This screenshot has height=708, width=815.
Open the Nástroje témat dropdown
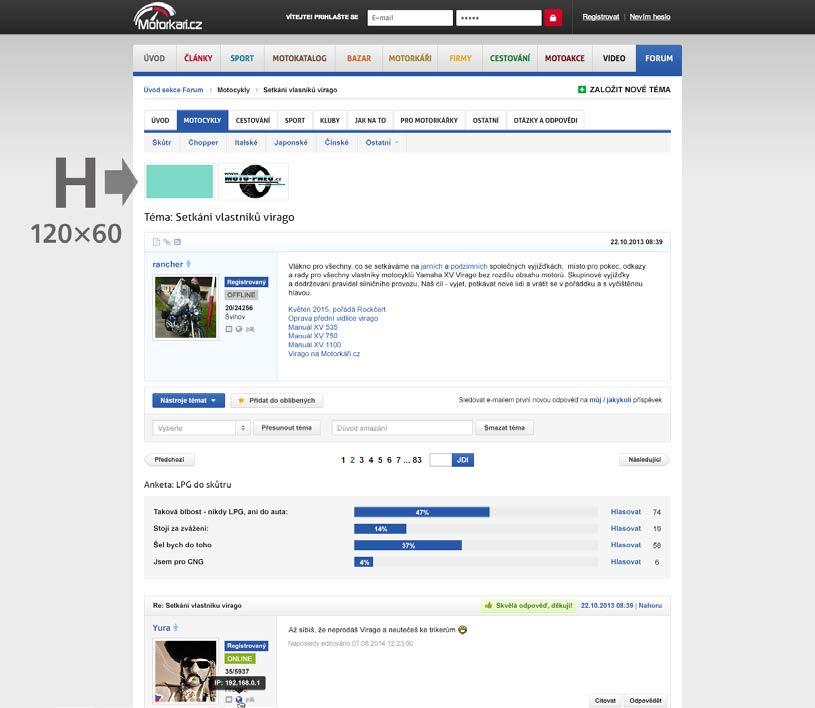pos(188,400)
